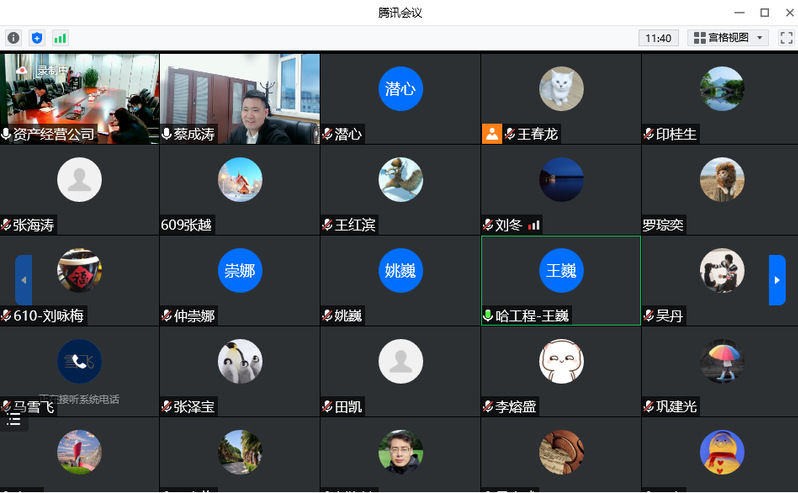Open the meeting info icon

[13, 38]
